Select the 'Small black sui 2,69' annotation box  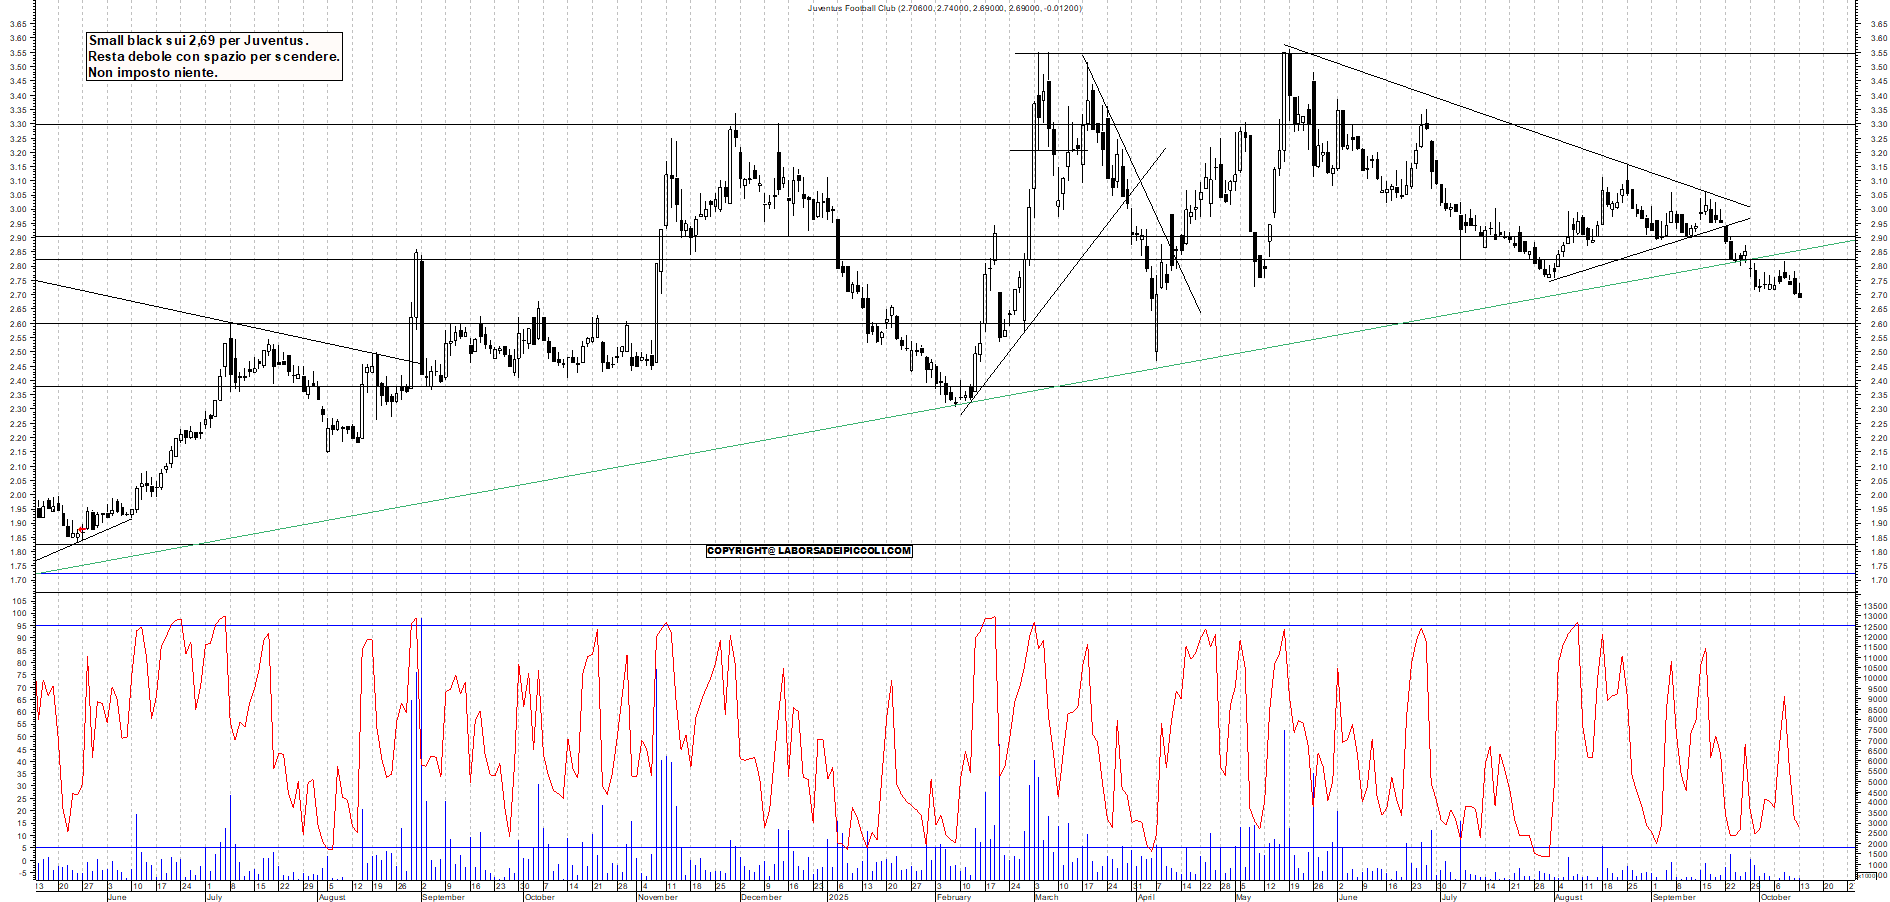click(214, 57)
